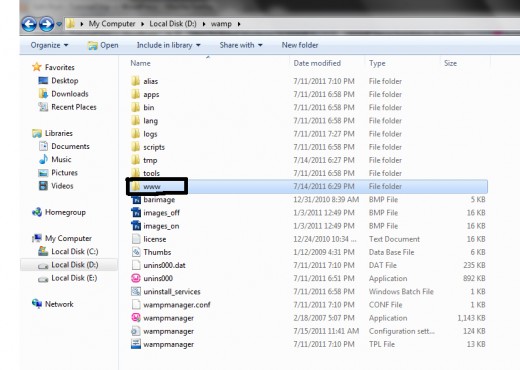Select the apps folder icon
Viewport: 520px width, 370px height.
pos(135,94)
